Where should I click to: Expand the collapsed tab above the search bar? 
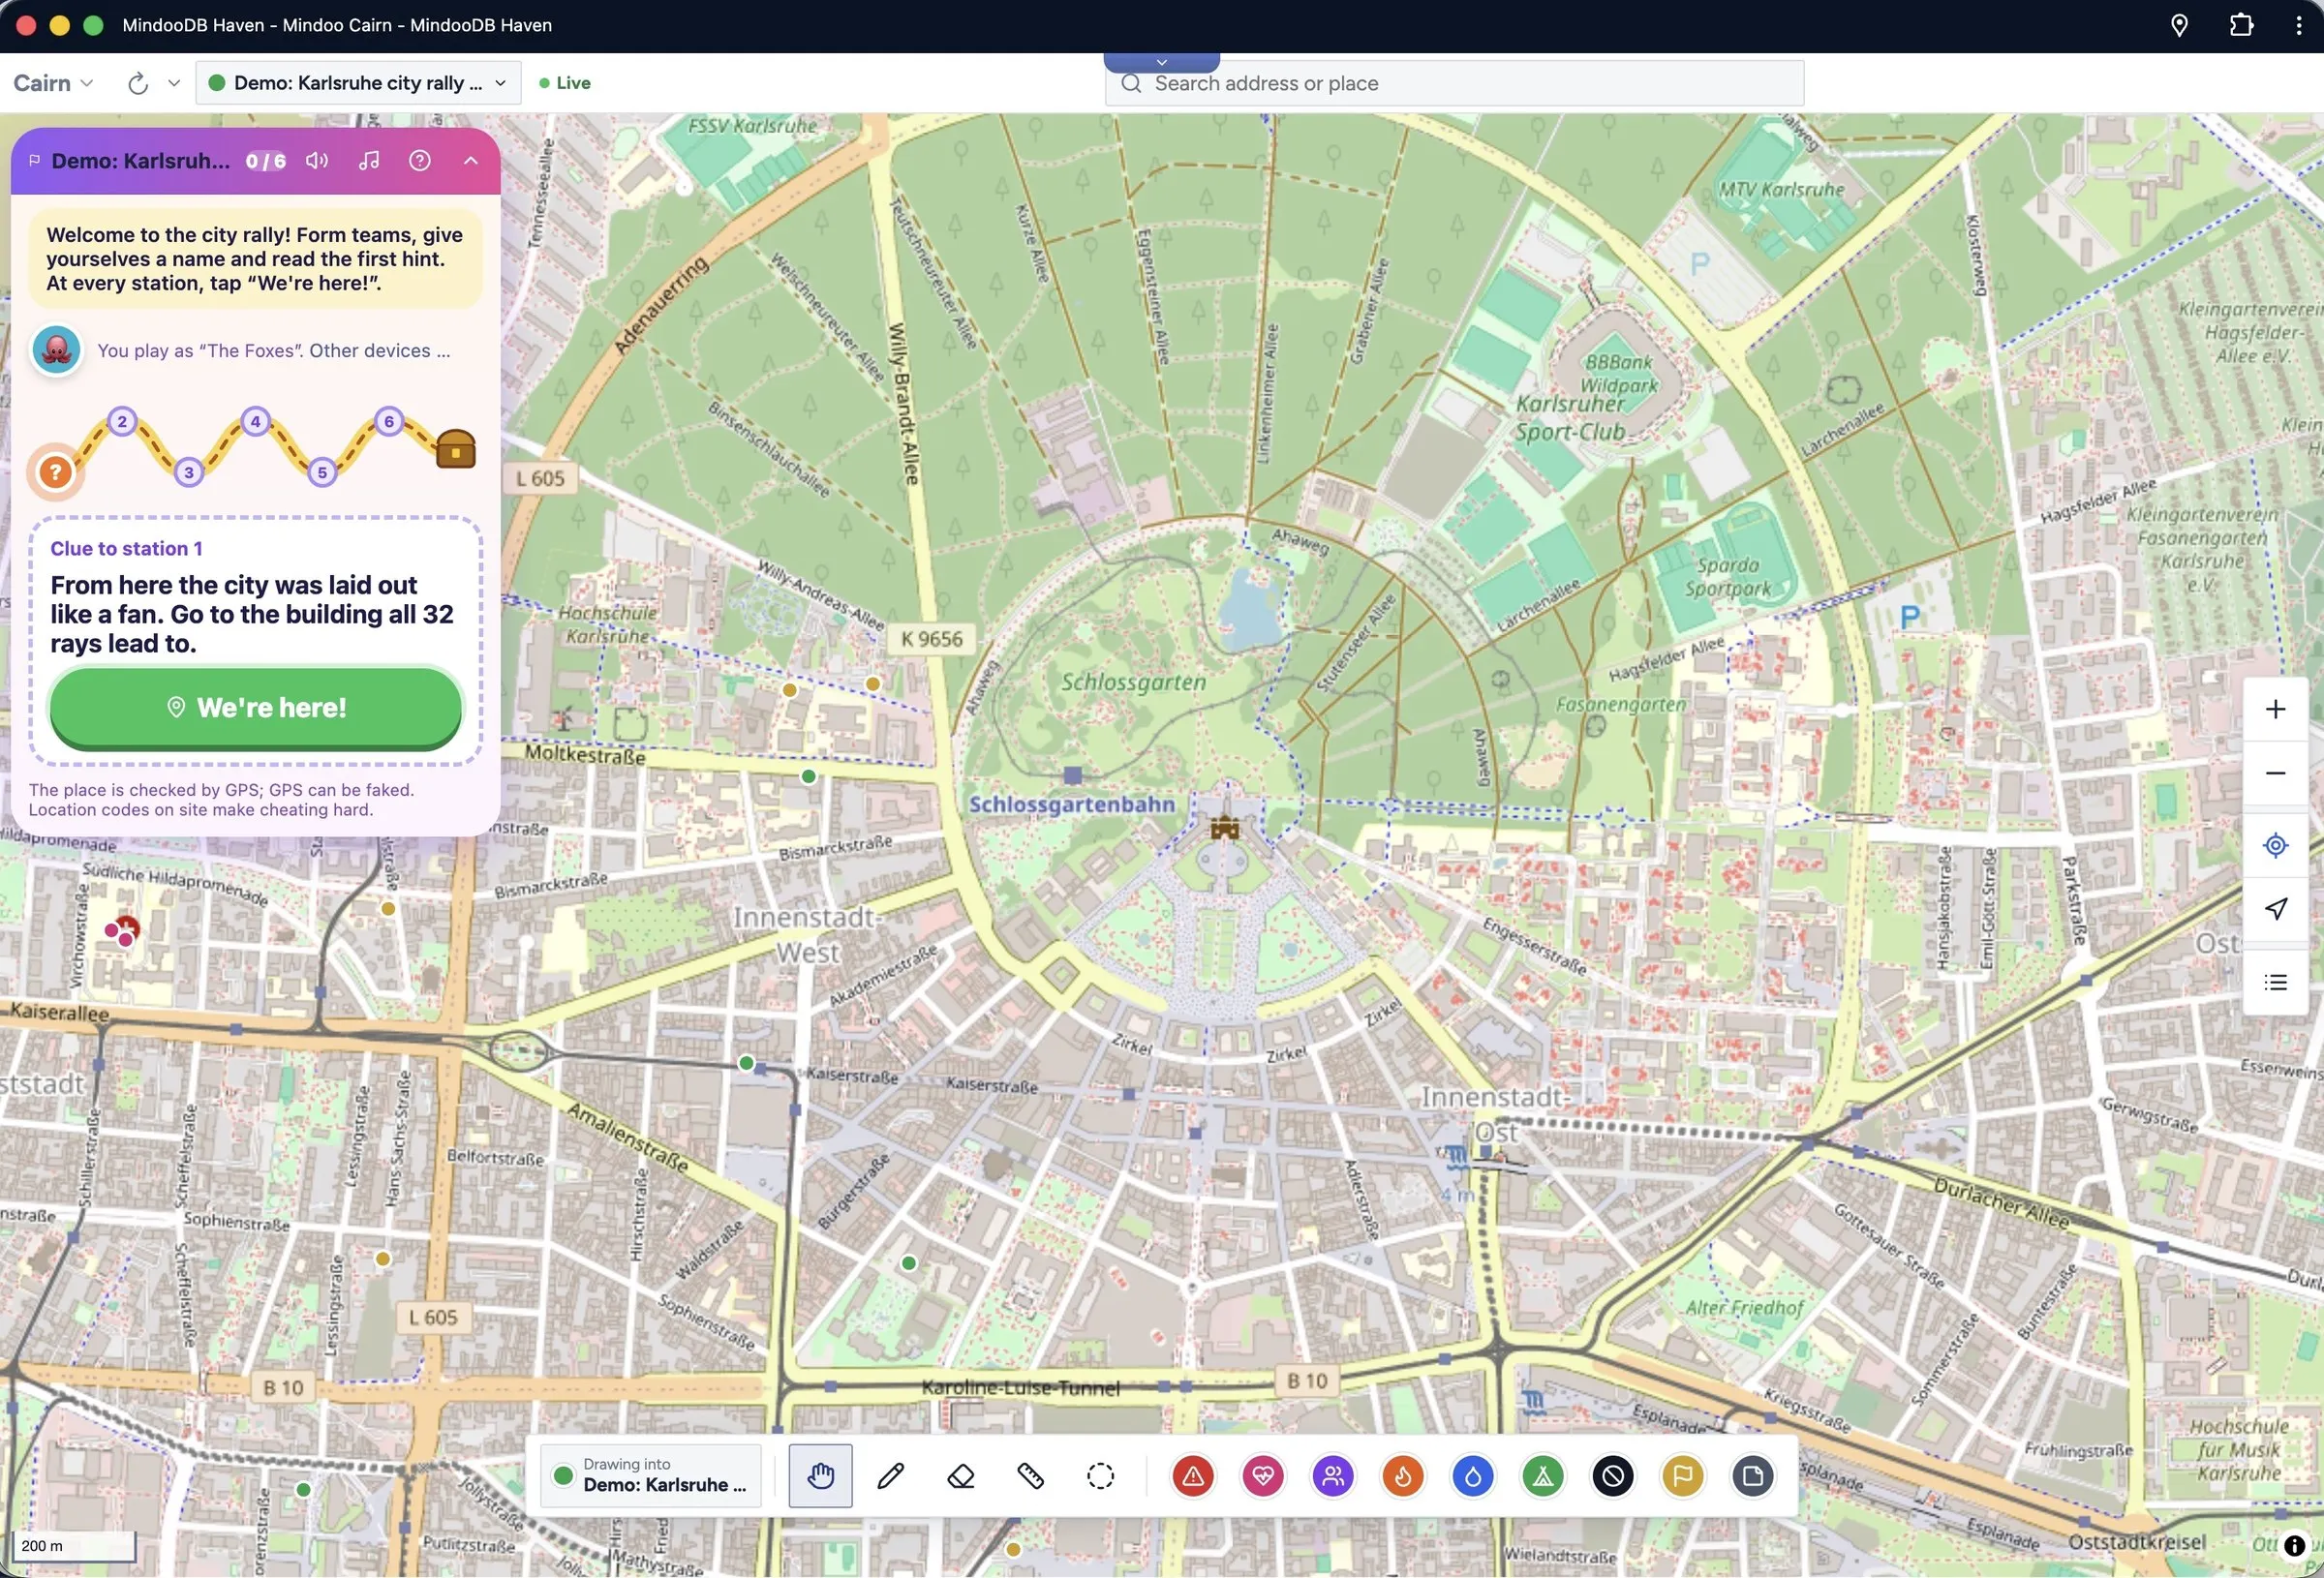click(1161, 62)
